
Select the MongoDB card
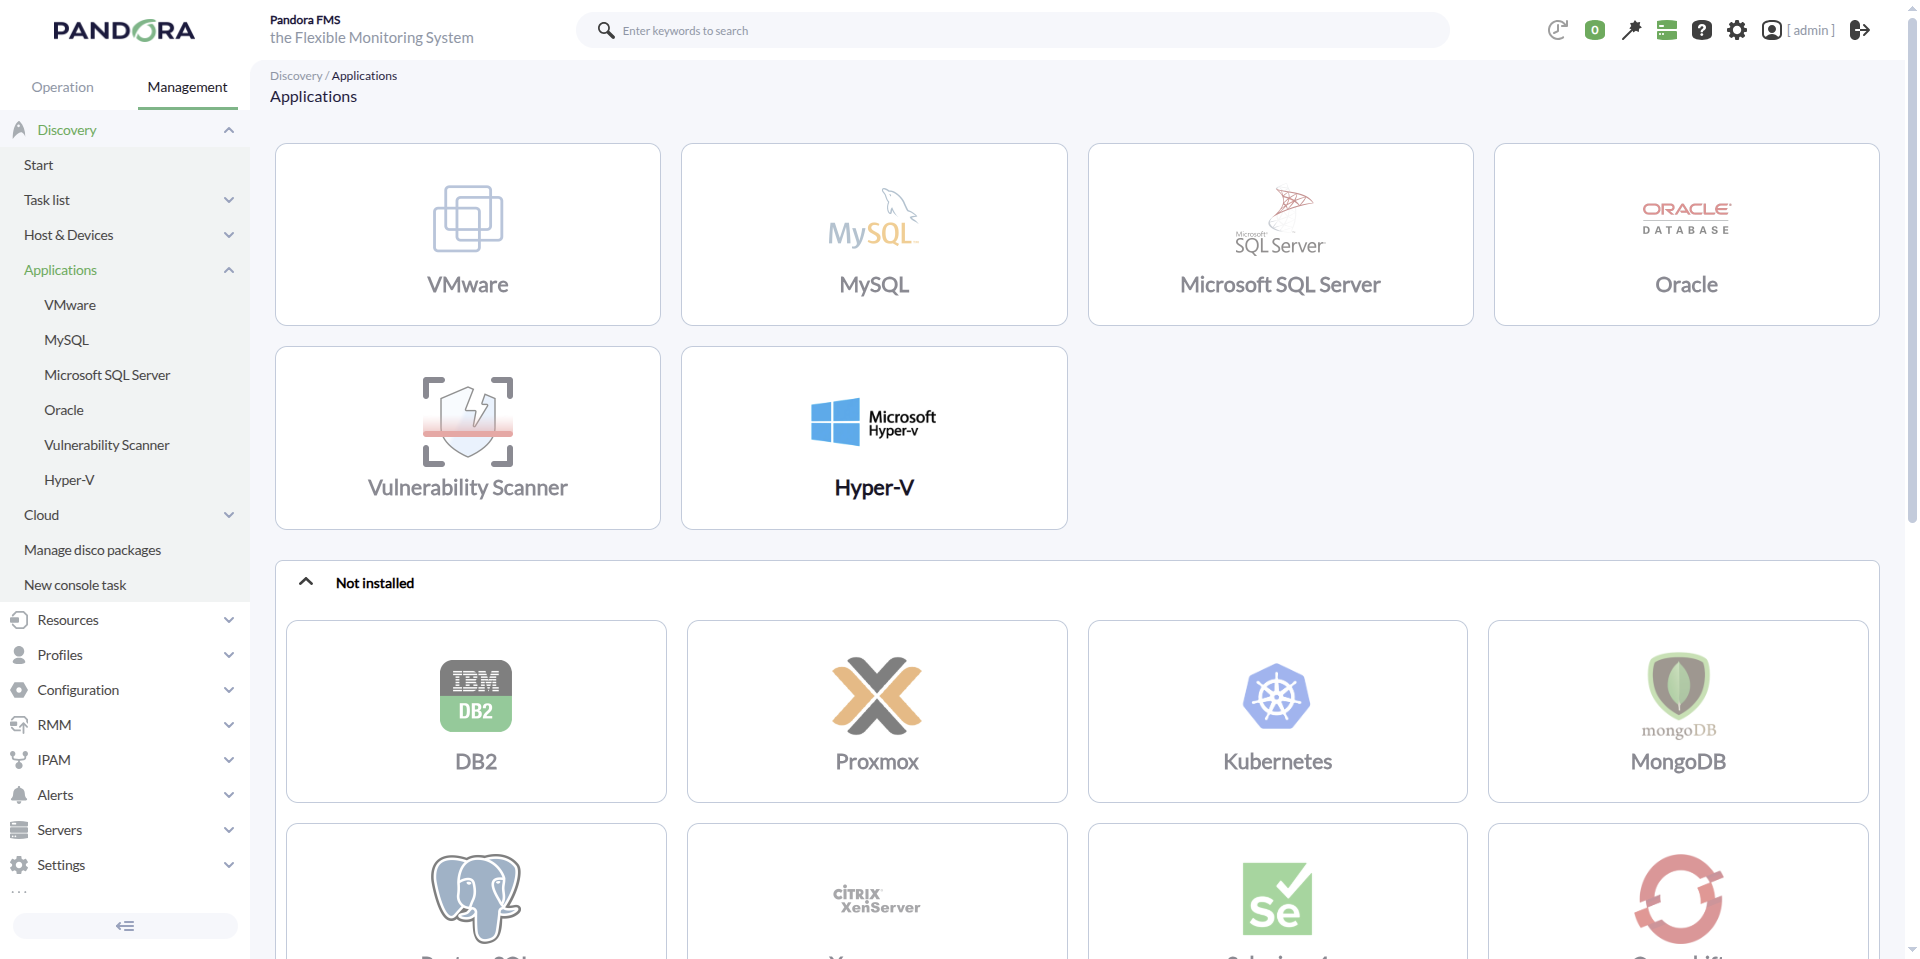1678,711
